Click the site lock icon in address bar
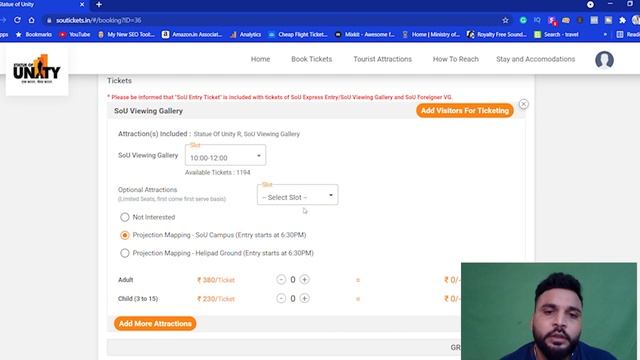Image resolution: width=640 pixels, height=360 pixels. click(49, 20)
